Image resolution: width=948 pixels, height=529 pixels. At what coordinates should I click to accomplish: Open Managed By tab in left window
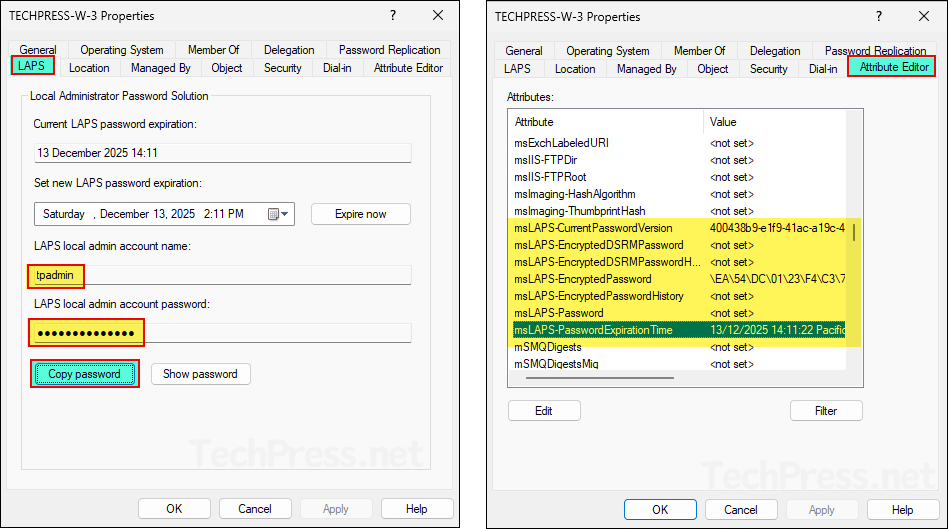(x=161, y=68)
